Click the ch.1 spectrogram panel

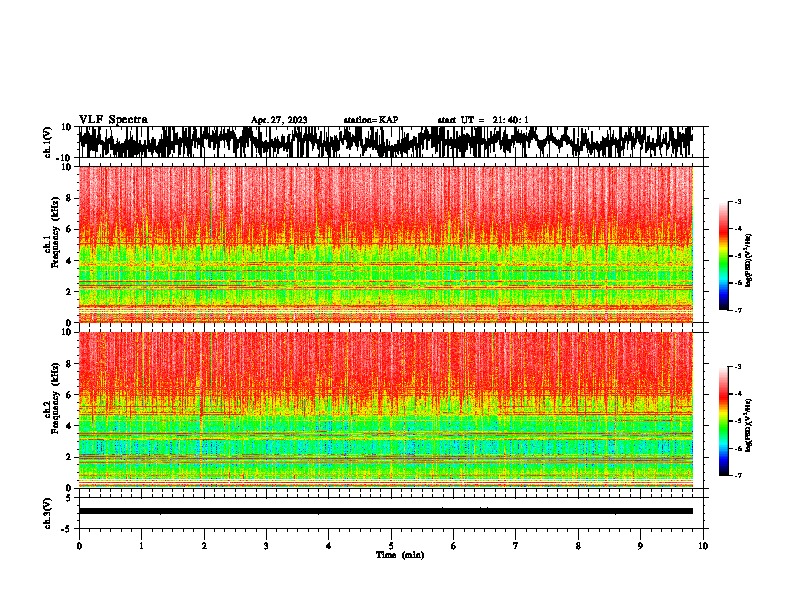click(x=385, y=244)
